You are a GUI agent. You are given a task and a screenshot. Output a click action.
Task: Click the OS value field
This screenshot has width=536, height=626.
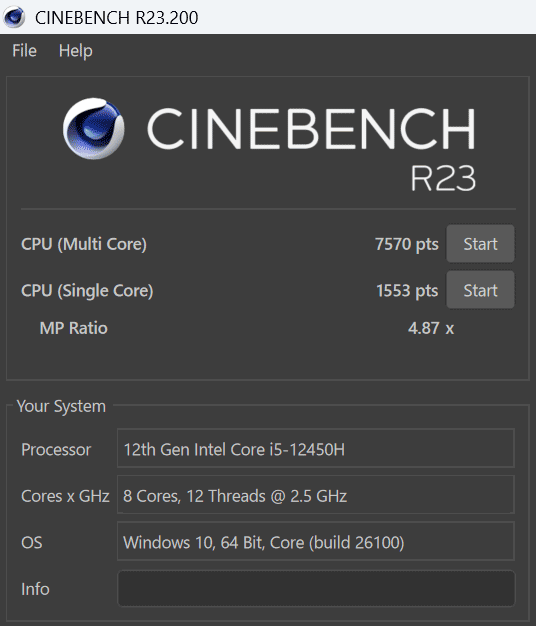[316, 541]
